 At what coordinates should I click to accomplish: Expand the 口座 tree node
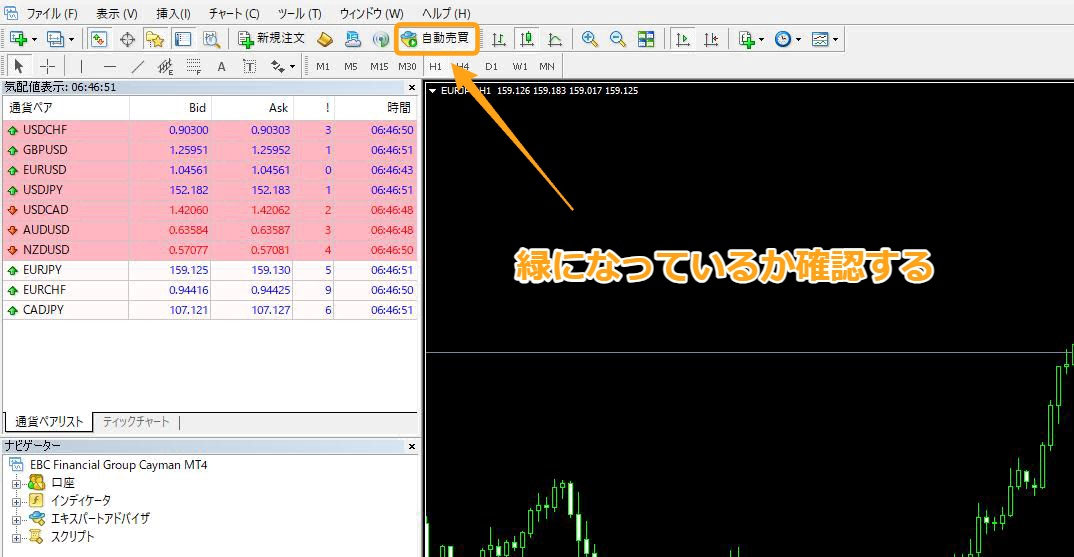click(x=16, y=484)
